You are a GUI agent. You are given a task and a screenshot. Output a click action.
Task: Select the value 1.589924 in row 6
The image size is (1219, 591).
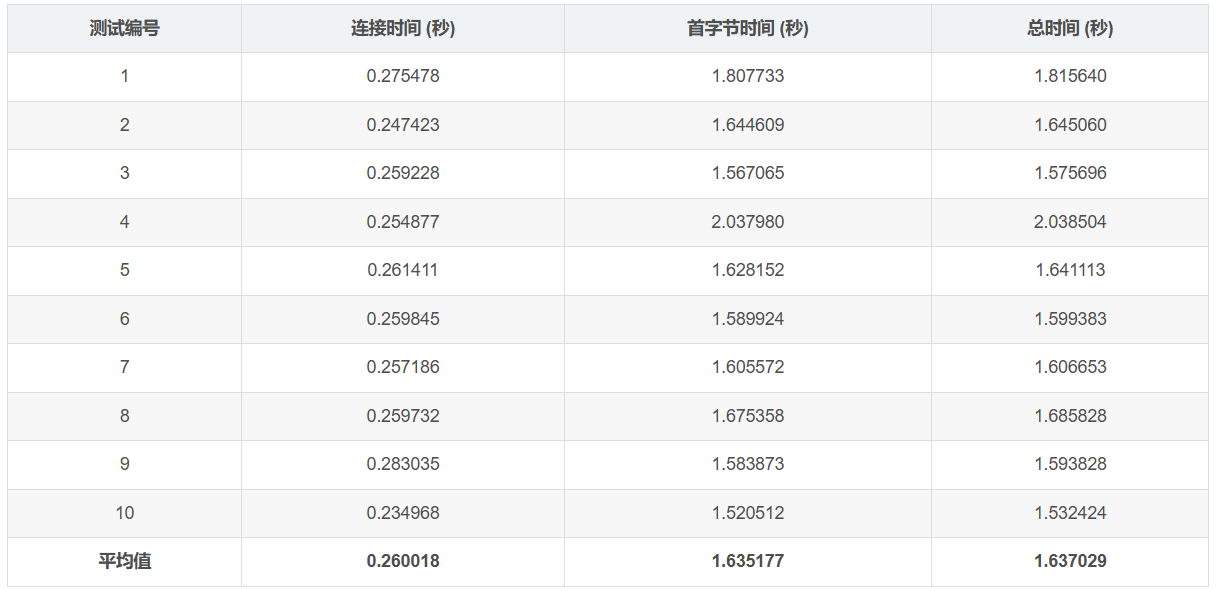[747, 319]
